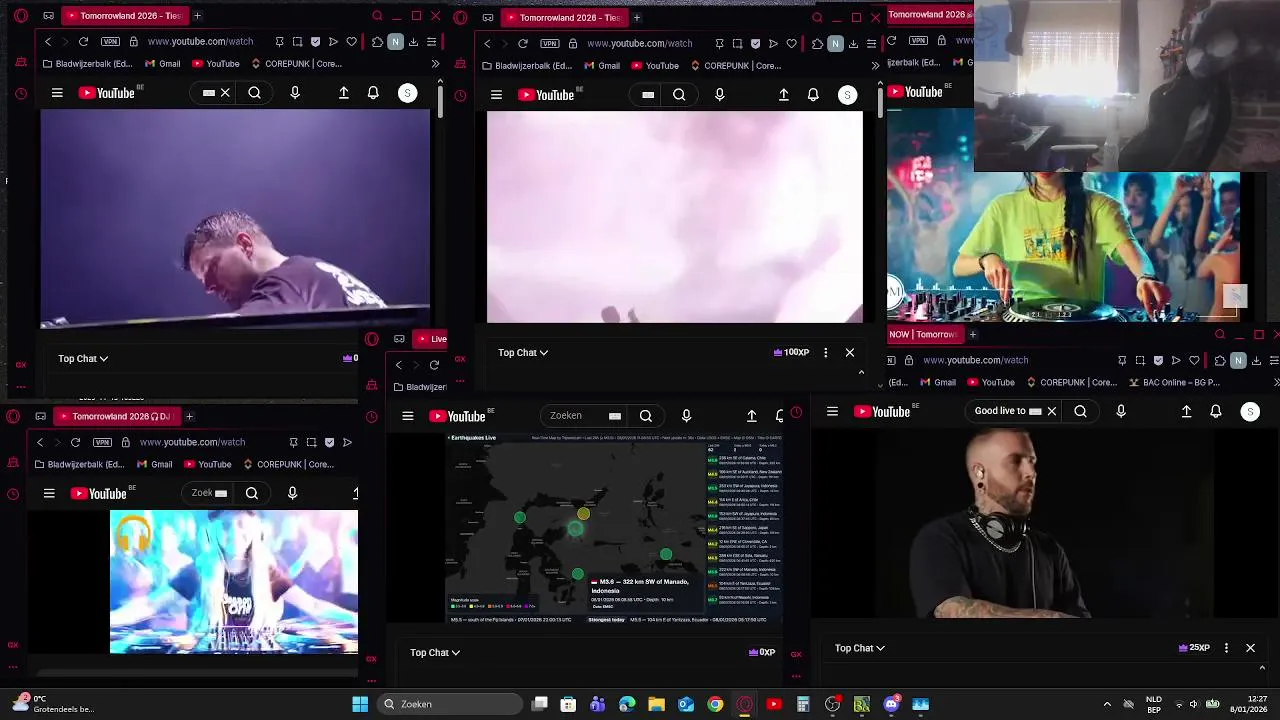
Task: Expand Top Chat dropdown in top-left window
Action: coord(83,358)
